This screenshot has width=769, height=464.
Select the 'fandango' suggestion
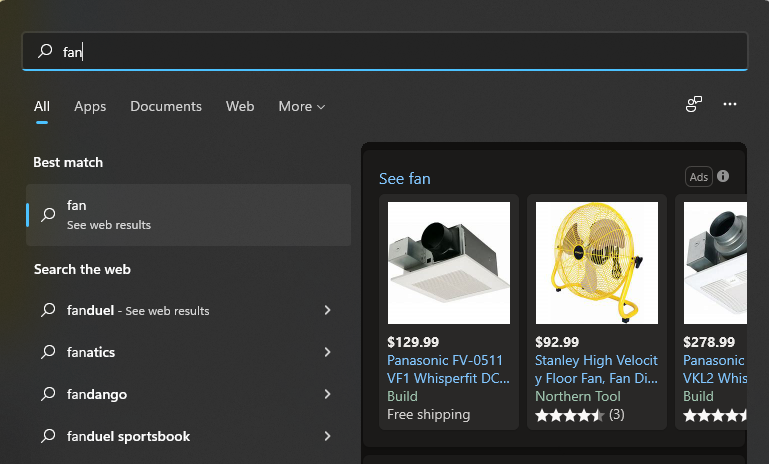[x=189, y=394]
